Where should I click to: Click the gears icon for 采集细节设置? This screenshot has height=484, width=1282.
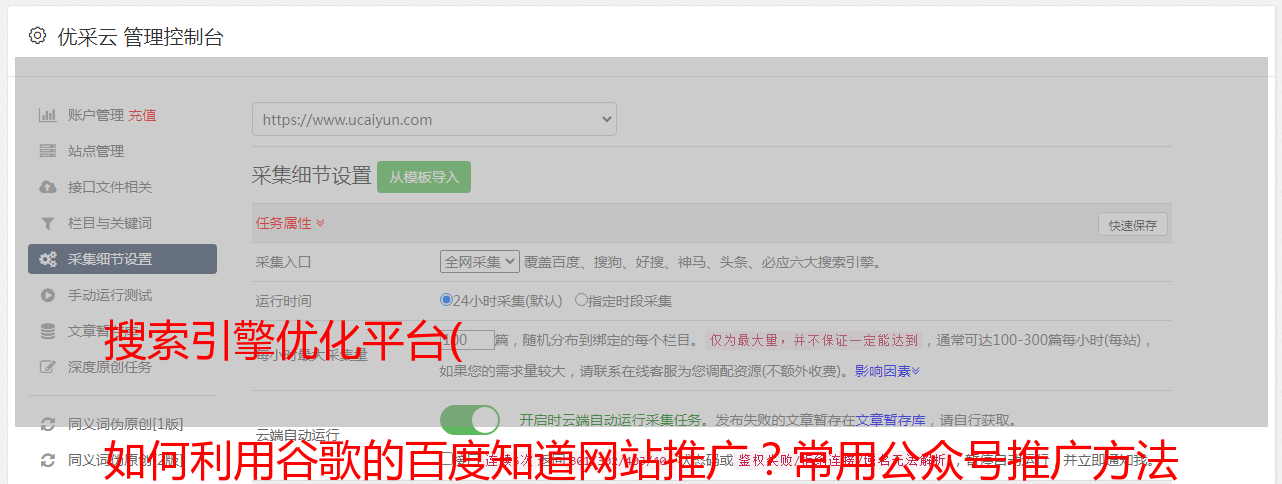pyautogui.click(x=47, y=259)
